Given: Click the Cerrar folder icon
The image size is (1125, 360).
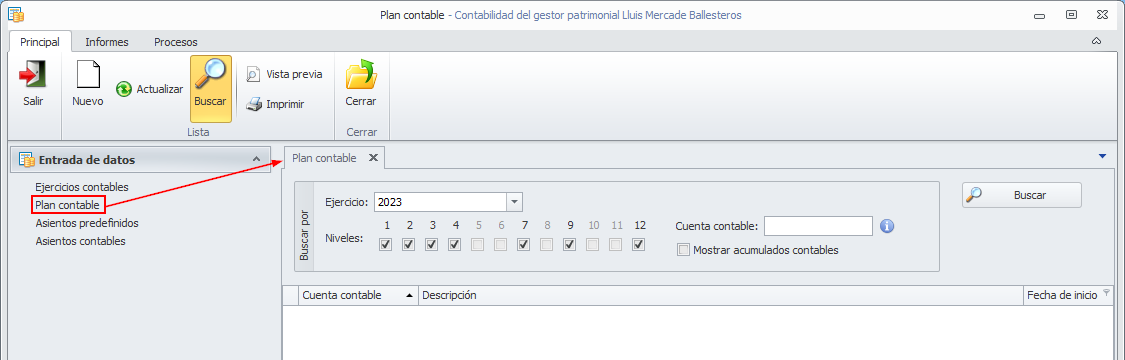Looking at the screenshot, I should 361,75.
